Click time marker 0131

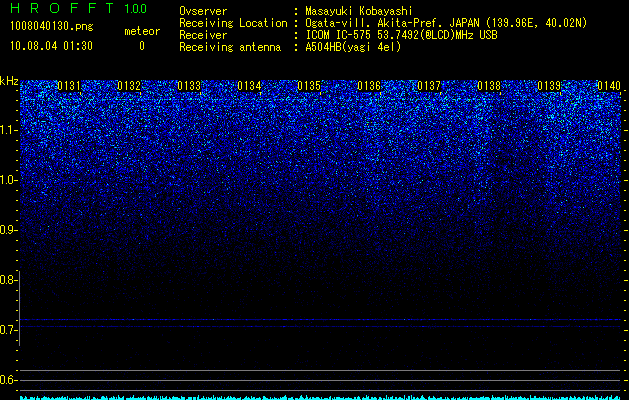(69, 86)
